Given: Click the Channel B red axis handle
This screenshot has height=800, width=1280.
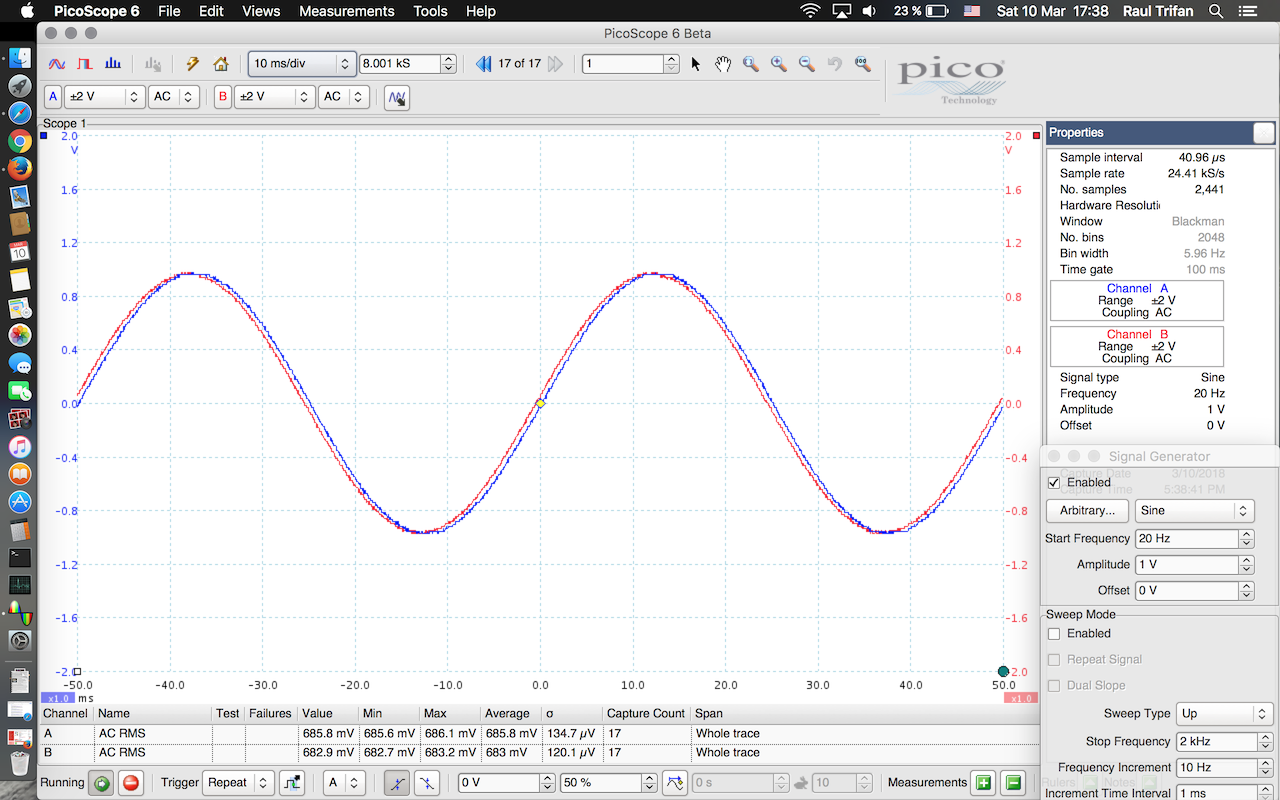Looking at the screenshot, I should click(x=1036, y=135).
